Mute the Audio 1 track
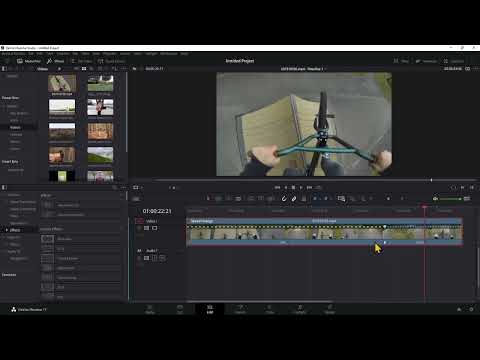Viewport: 480px width, 360px height. 162,258
